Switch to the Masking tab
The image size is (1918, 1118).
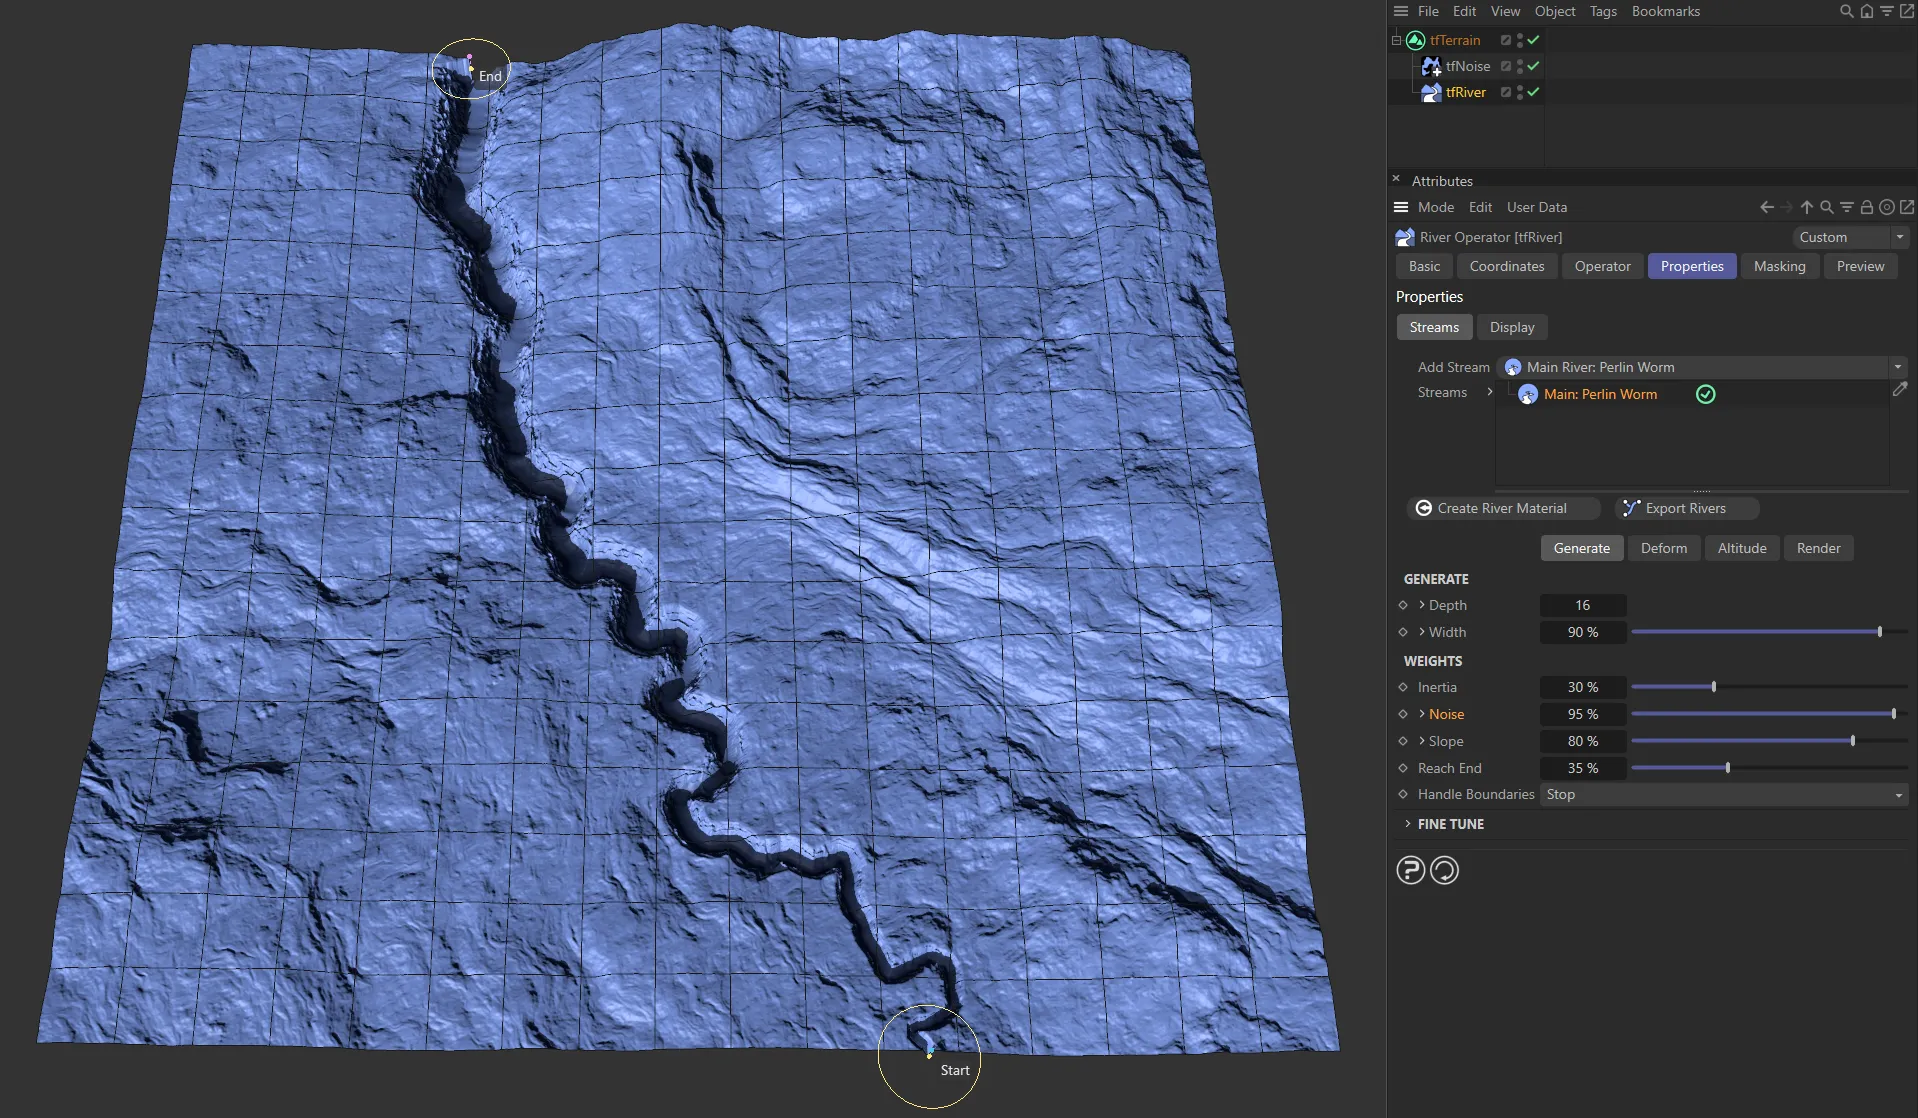1779,266
